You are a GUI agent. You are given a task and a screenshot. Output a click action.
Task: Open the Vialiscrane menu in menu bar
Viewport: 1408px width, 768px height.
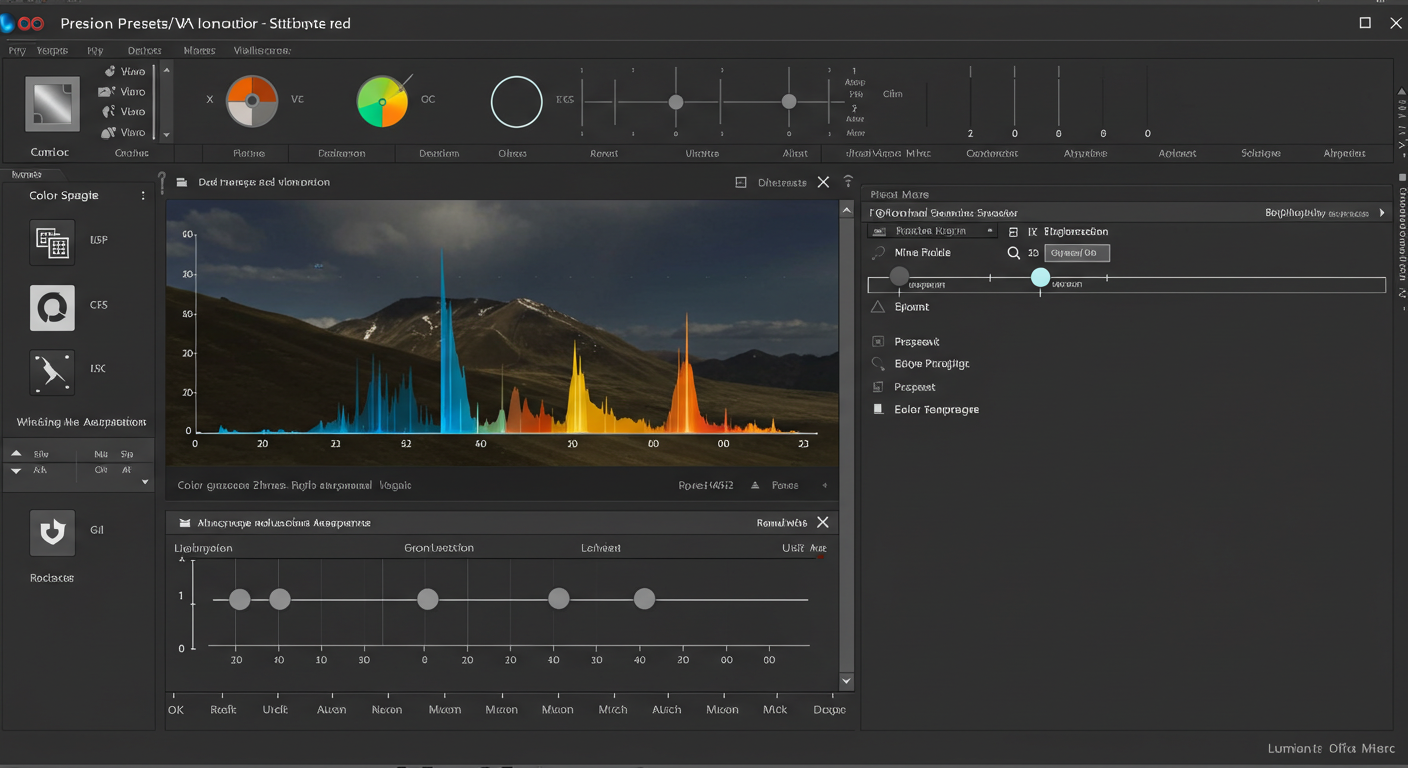(262, 50)
